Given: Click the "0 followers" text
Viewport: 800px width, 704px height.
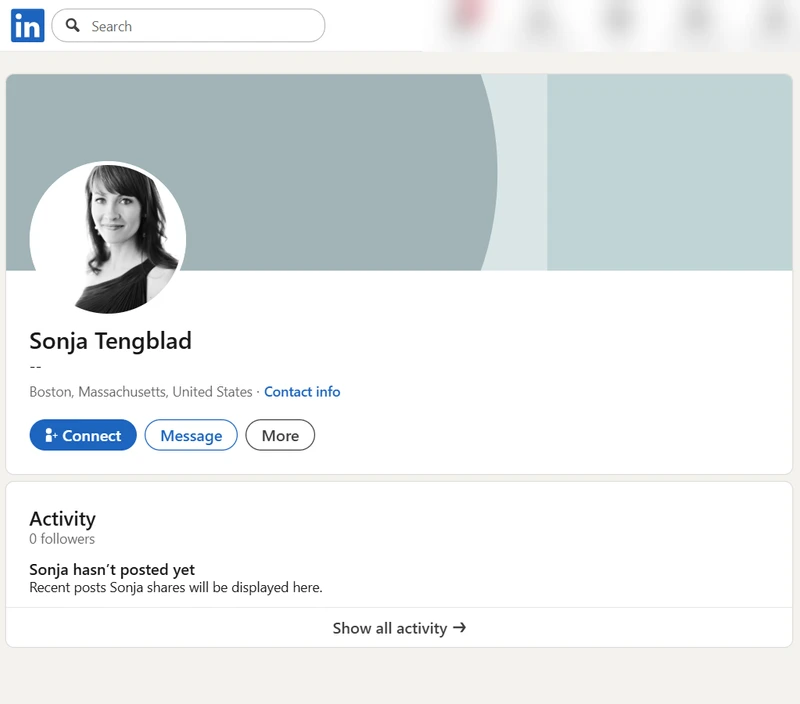Looking at the screenshot, I should point(62,539).
